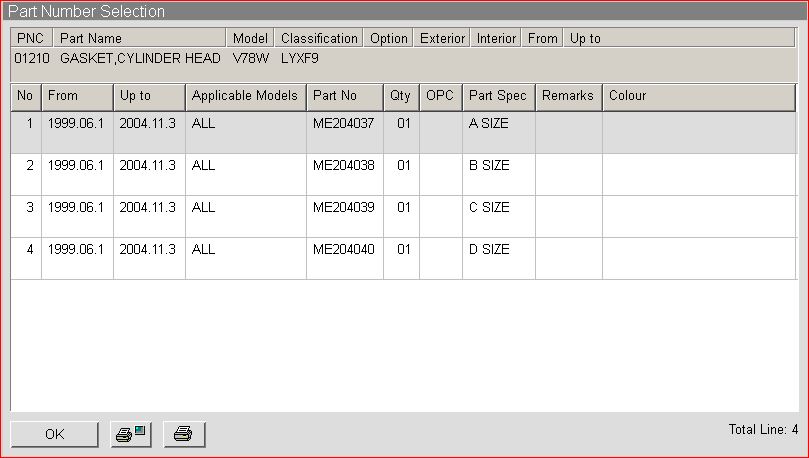Viewport: 809px width, 458px height.
Task: Click the No column header
Action: click(x=26, y=96)
